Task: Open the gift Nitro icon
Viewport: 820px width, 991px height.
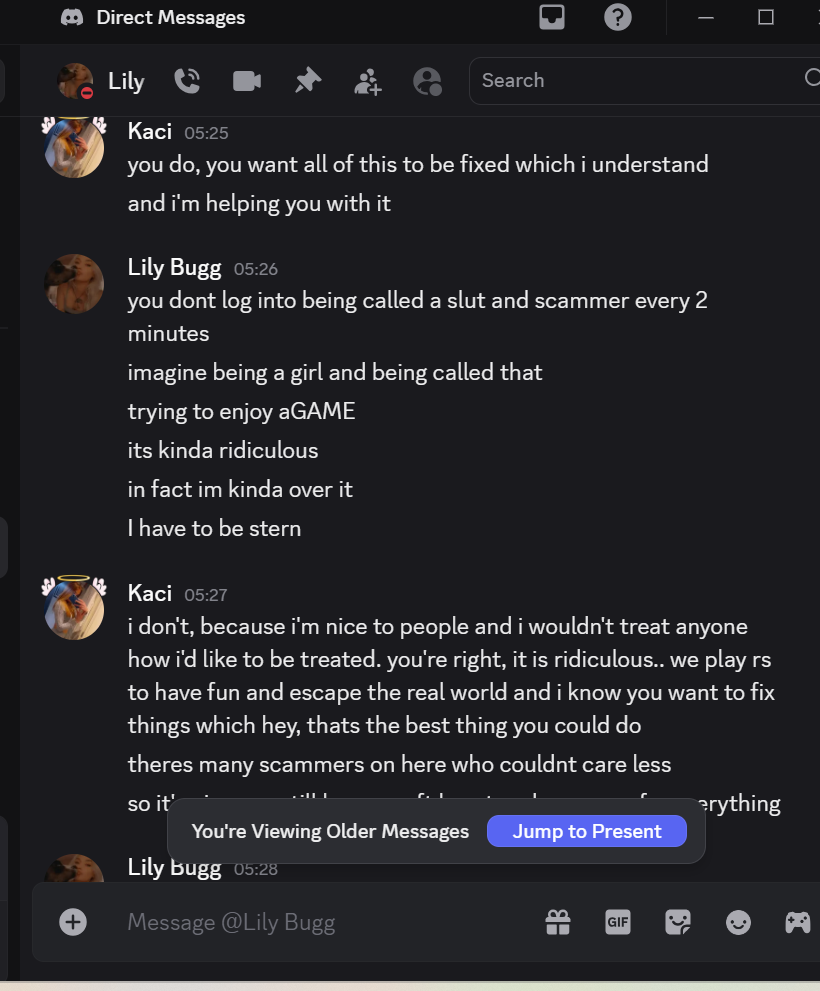Action: coord(558,922)
